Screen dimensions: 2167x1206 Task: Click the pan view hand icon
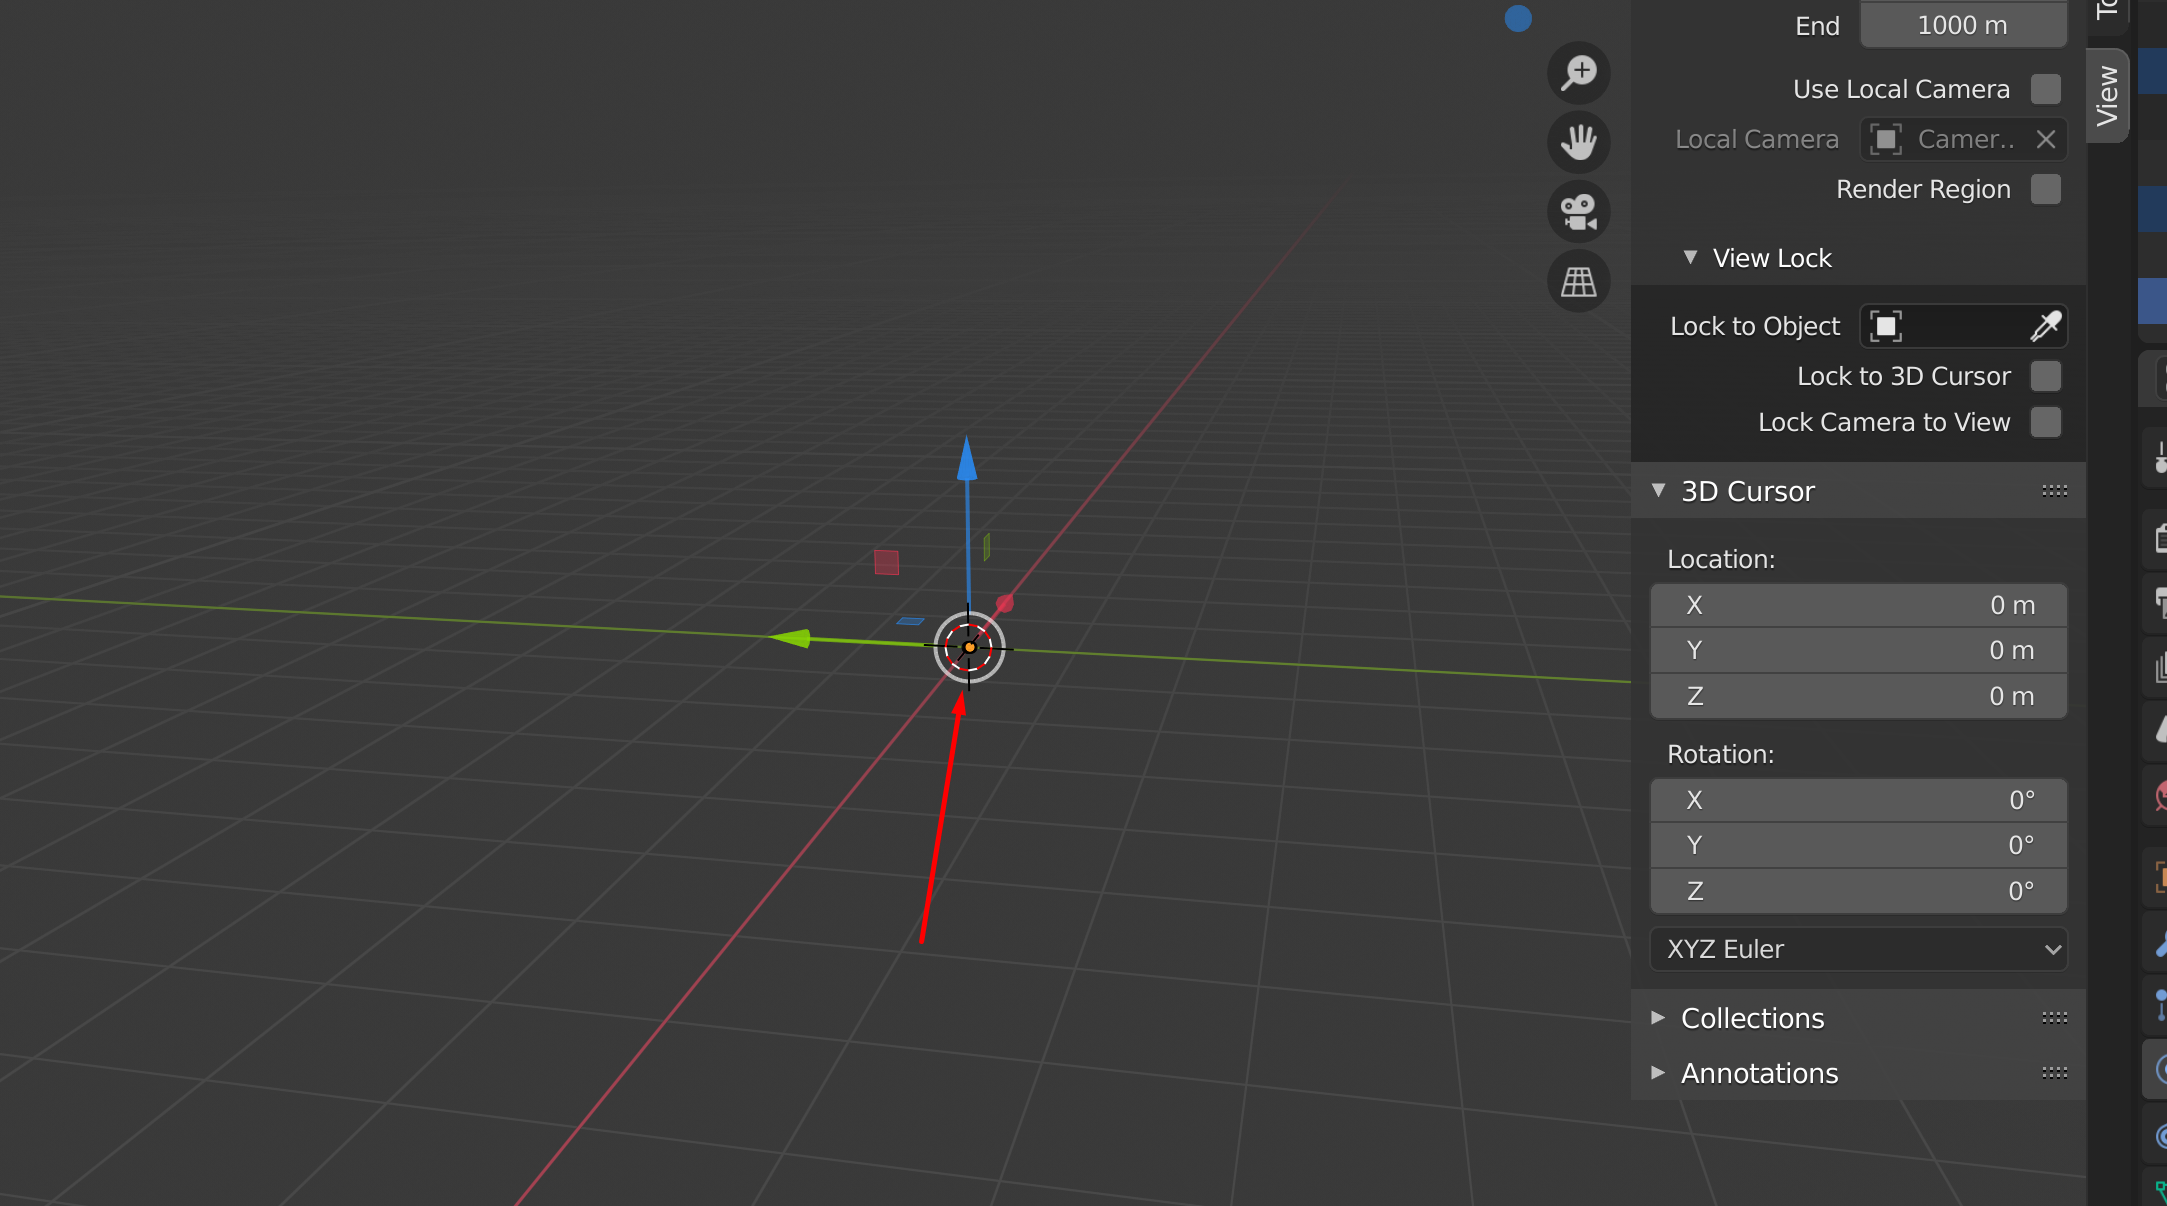[x=1579, y=142]
